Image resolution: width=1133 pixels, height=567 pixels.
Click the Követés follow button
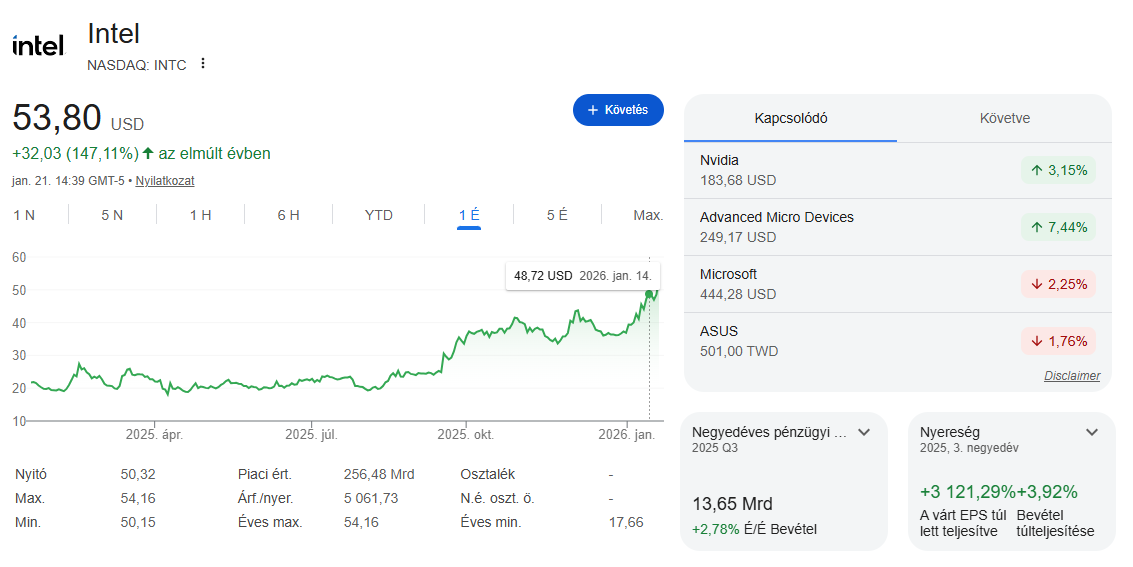[618, 110]
